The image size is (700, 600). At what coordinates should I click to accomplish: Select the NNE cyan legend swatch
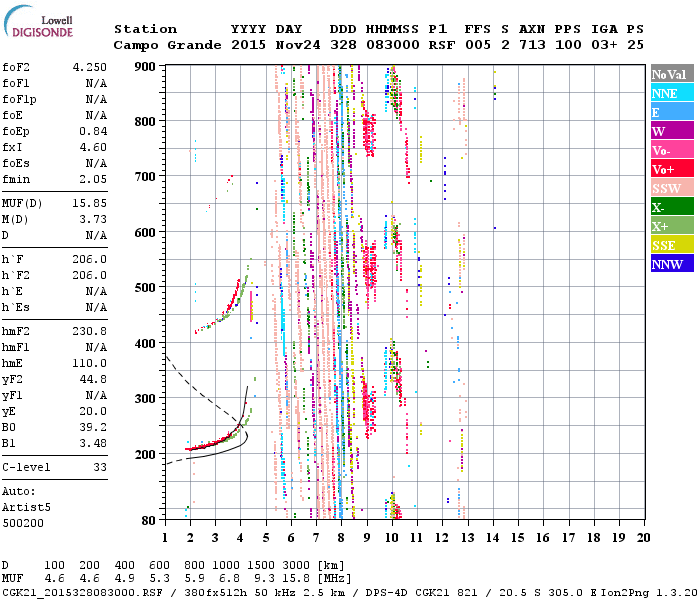pyautogui.click(x=672, y=93)
